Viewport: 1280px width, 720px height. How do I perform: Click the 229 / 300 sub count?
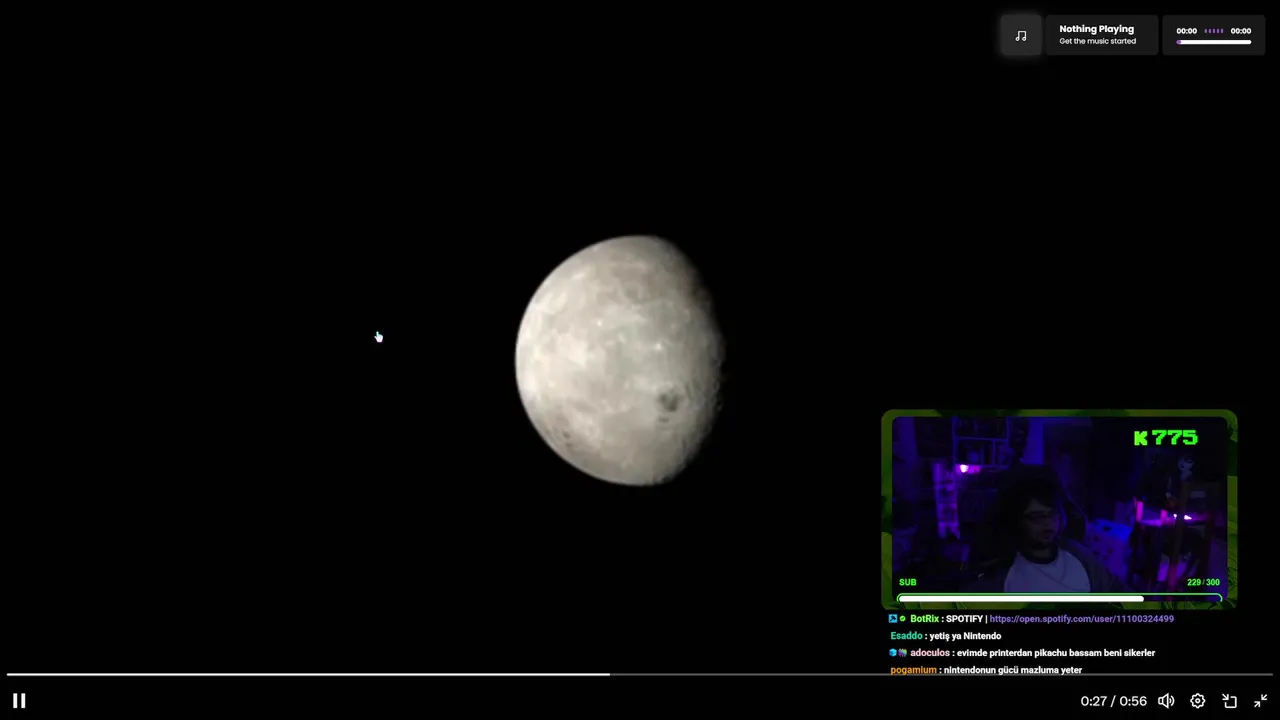point(1203,582)
